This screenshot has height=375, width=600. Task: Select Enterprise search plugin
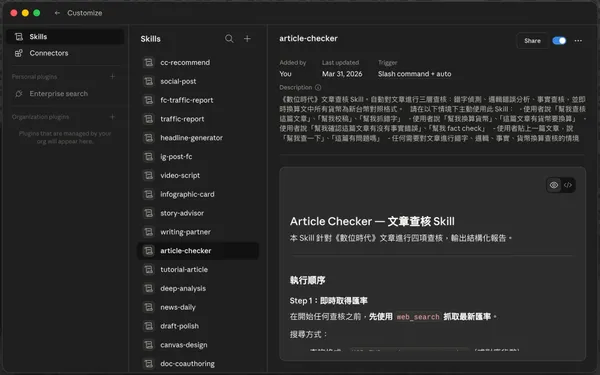click(x=65, y=94)
